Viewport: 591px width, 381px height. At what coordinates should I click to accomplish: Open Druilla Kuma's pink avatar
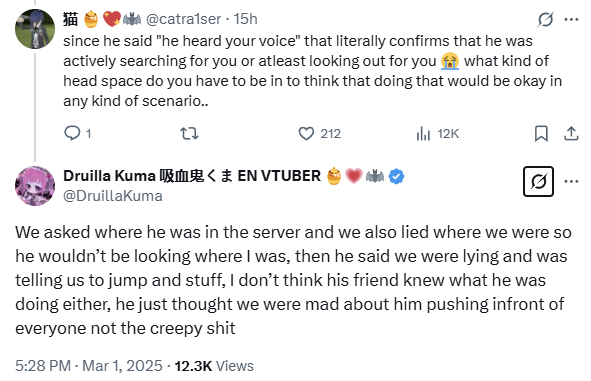(x=35, y=186)
